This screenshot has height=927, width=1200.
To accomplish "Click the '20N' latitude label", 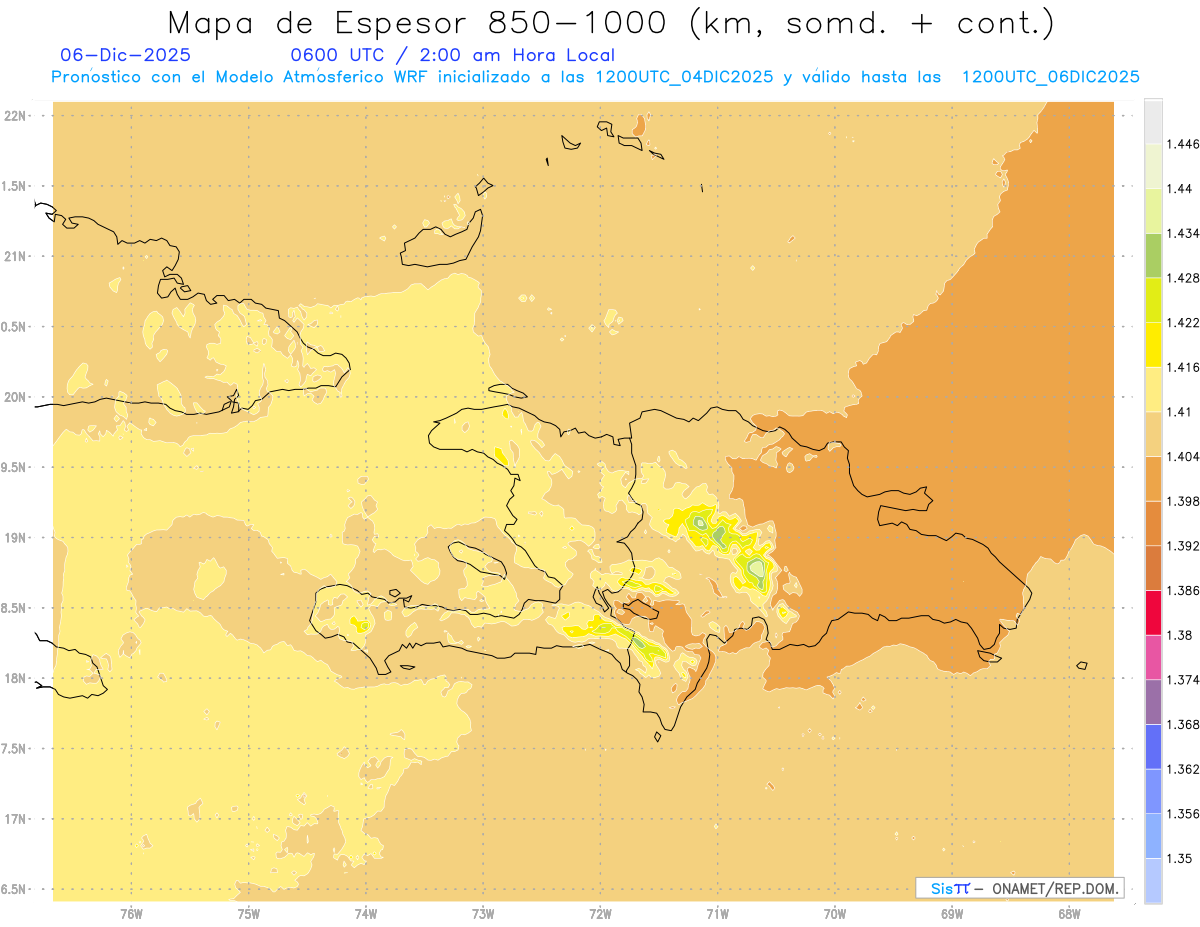I will click(15, 398).
